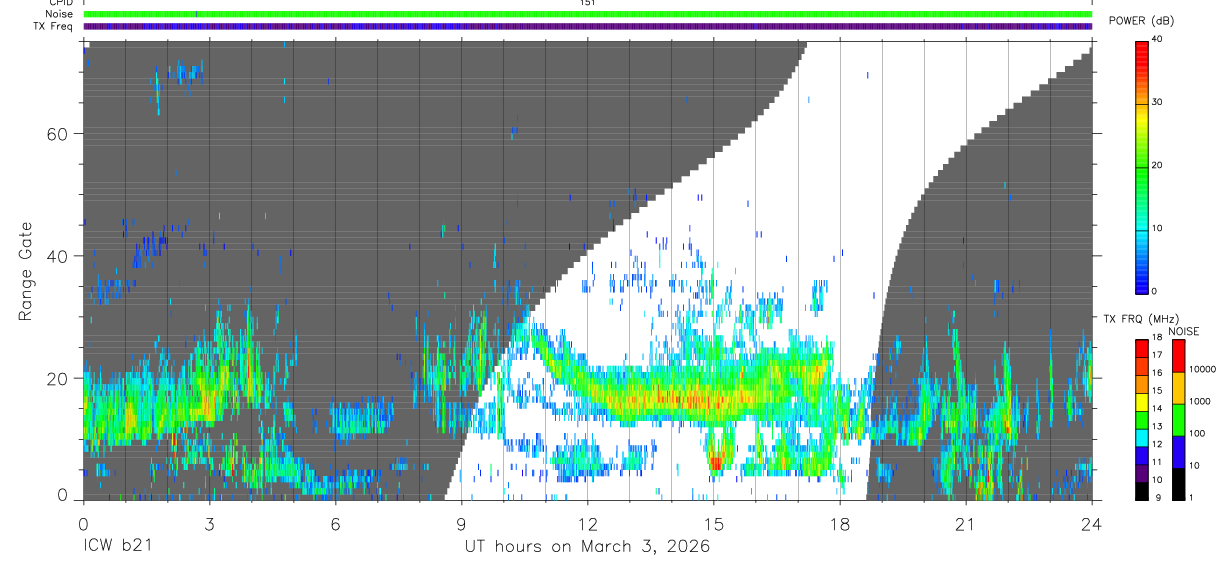Click the green Noise strip bar
This screenshot has height=567, width=1228.
[588, 14]
